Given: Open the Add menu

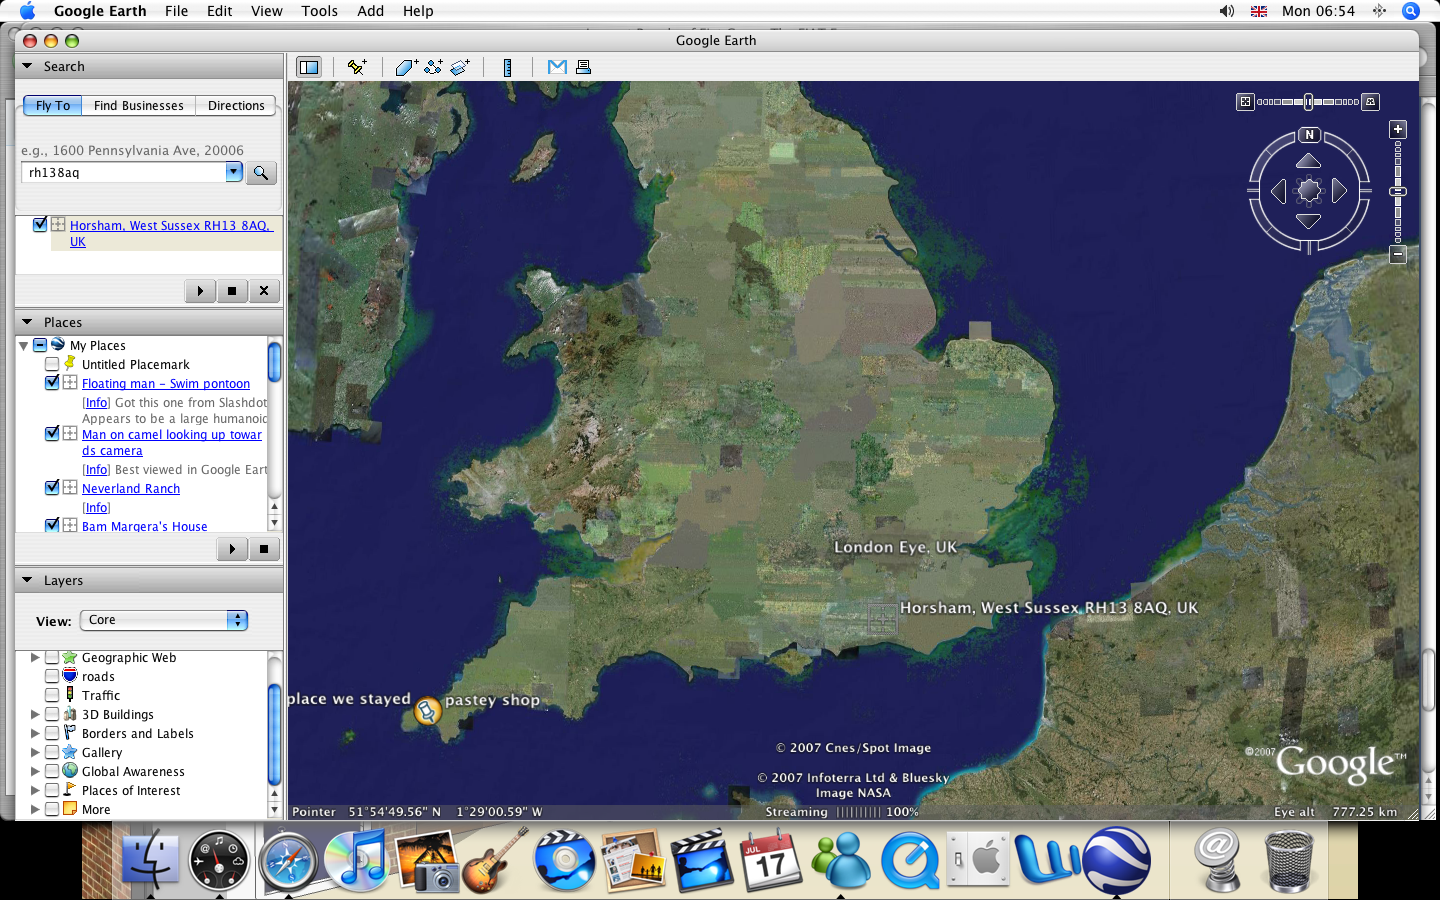Looking at the screenshot, I should pos(371,11).
